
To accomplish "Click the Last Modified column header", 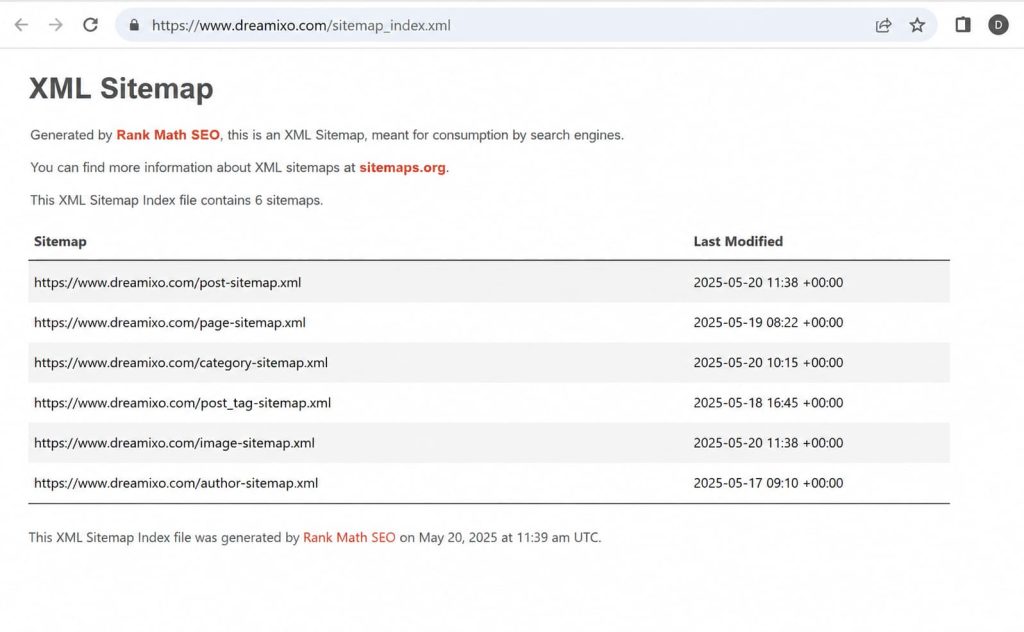I will point(738,242).
